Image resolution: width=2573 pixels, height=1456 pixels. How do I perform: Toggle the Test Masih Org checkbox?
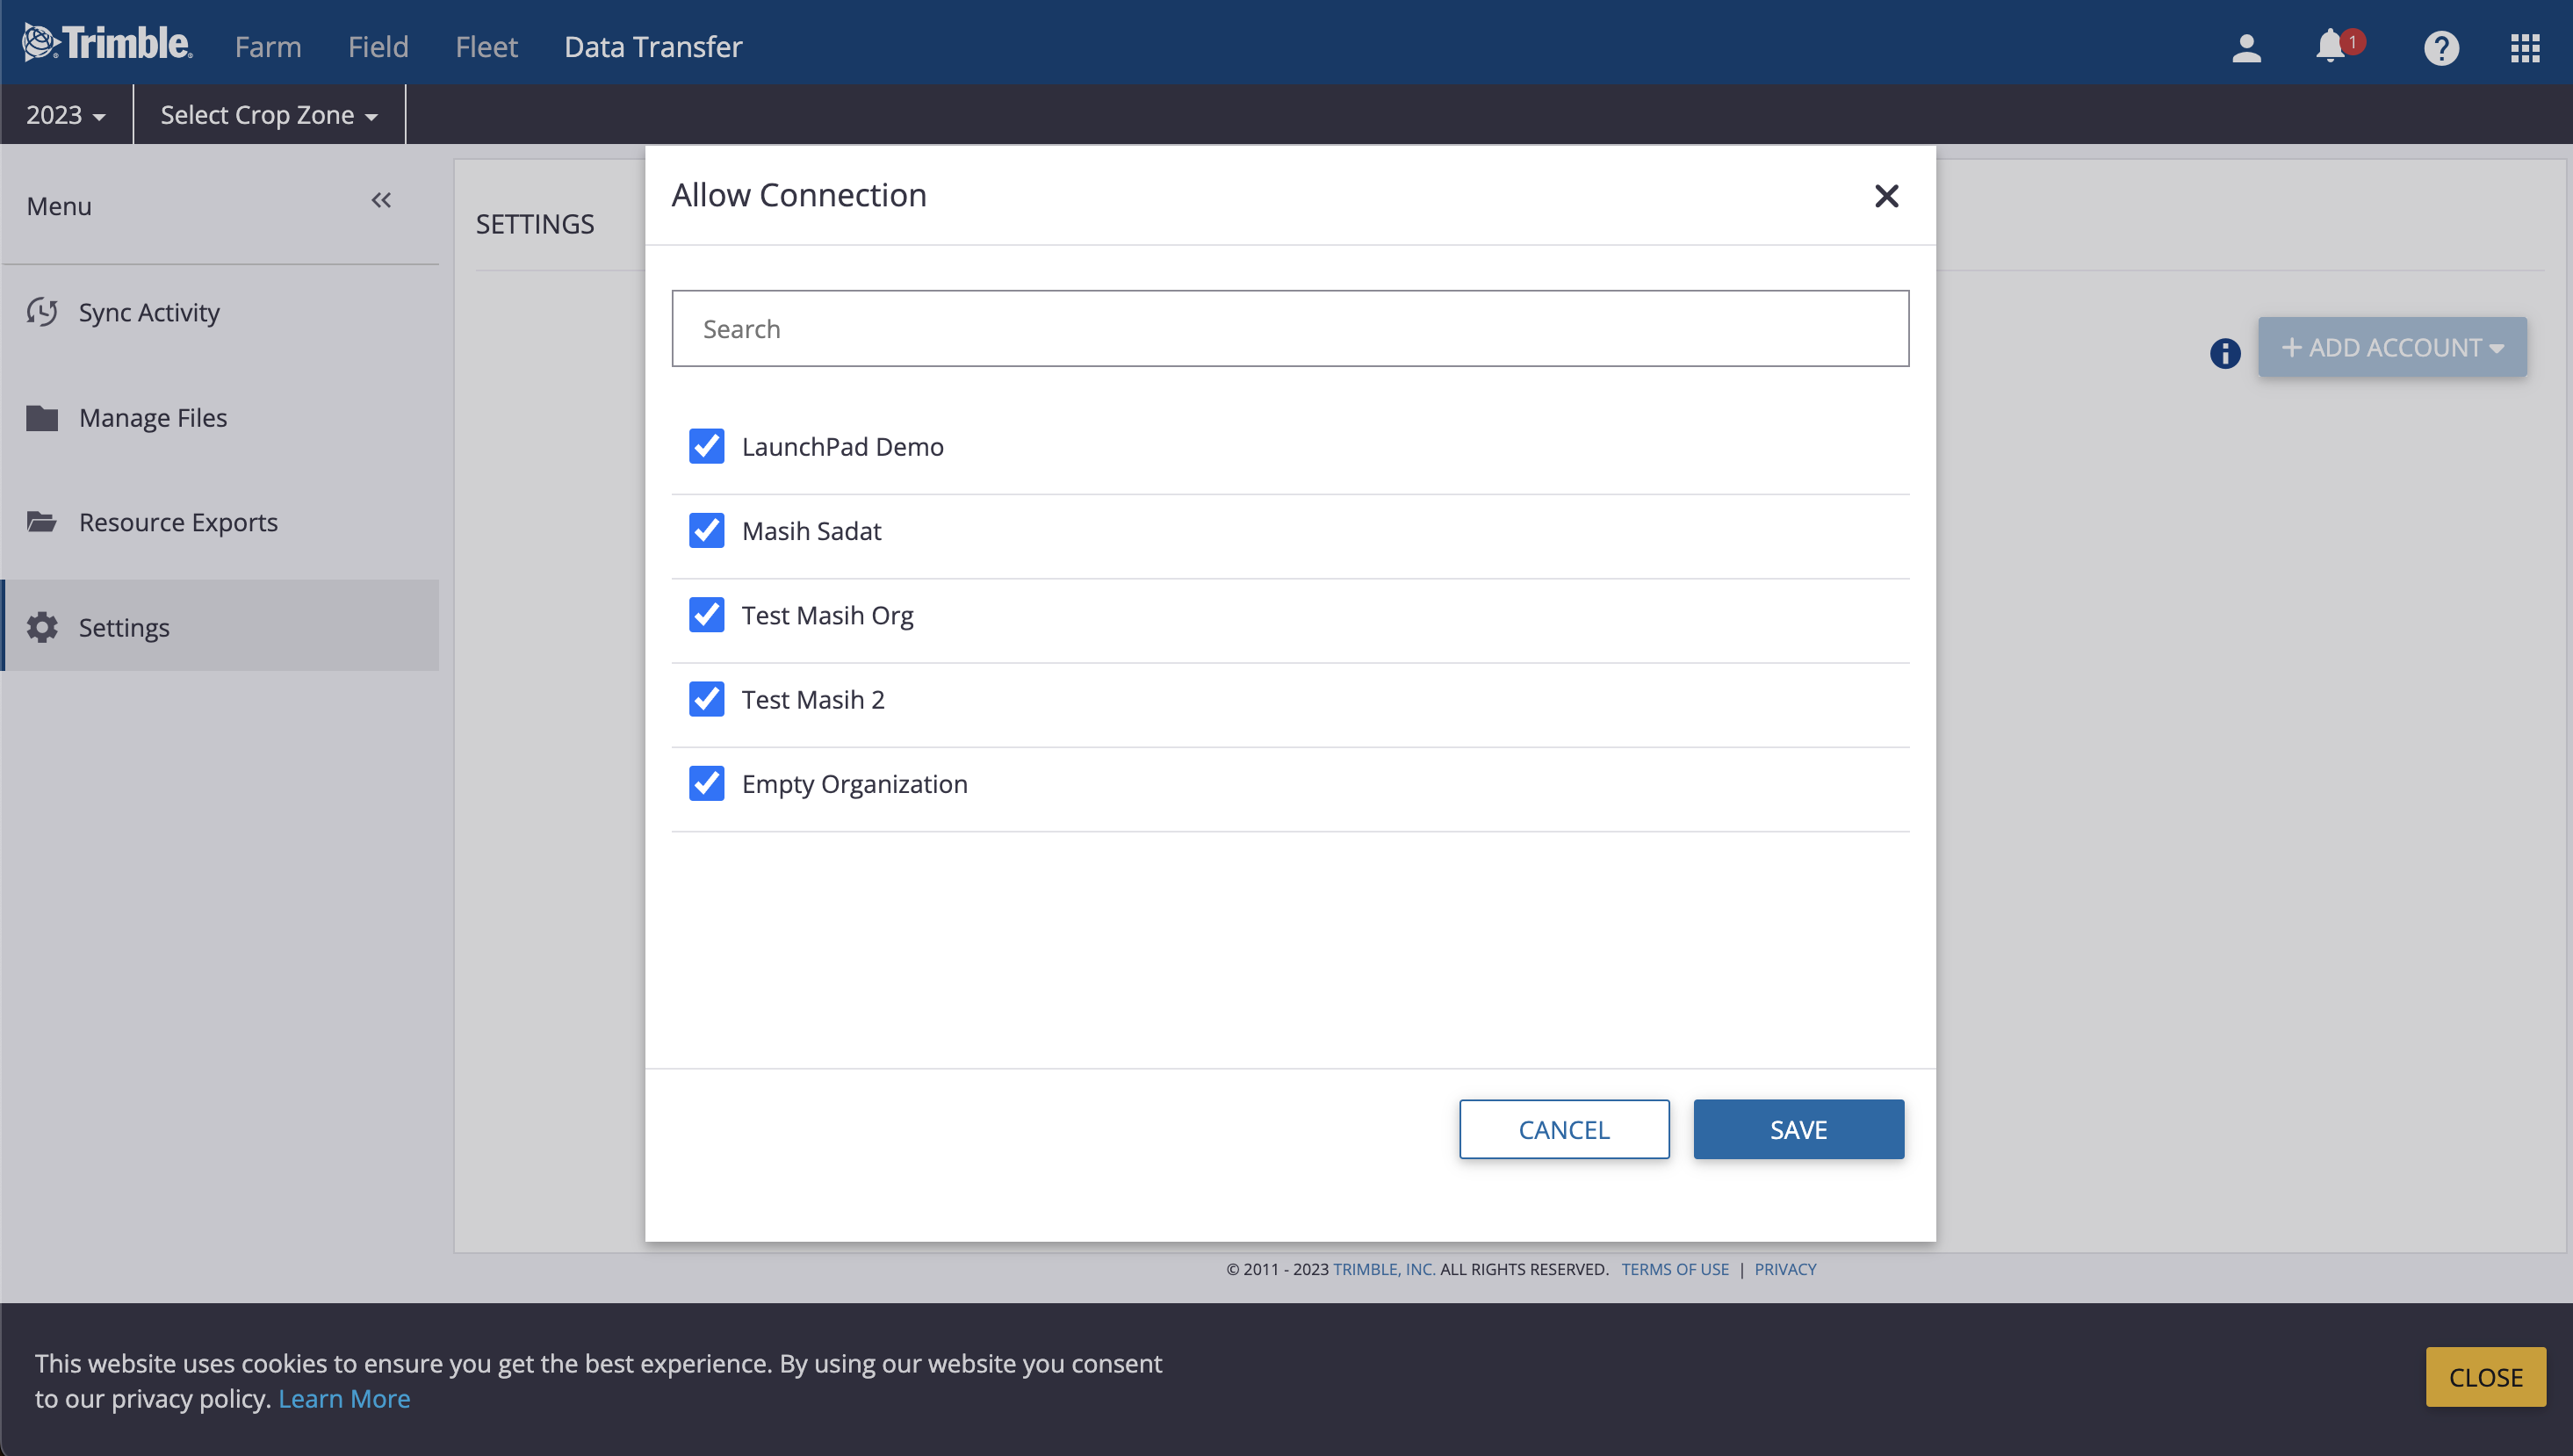[707, 615]
